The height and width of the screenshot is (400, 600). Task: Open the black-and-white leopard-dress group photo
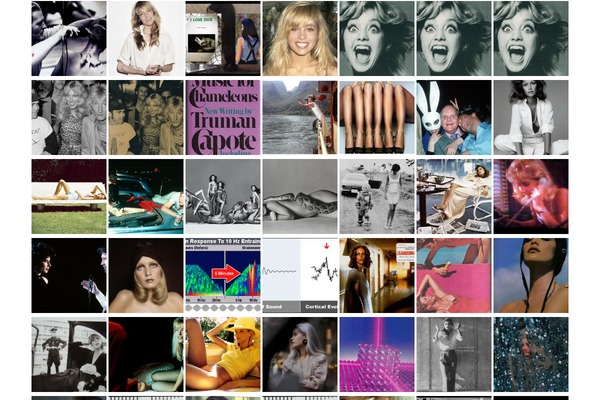[69, 118]
